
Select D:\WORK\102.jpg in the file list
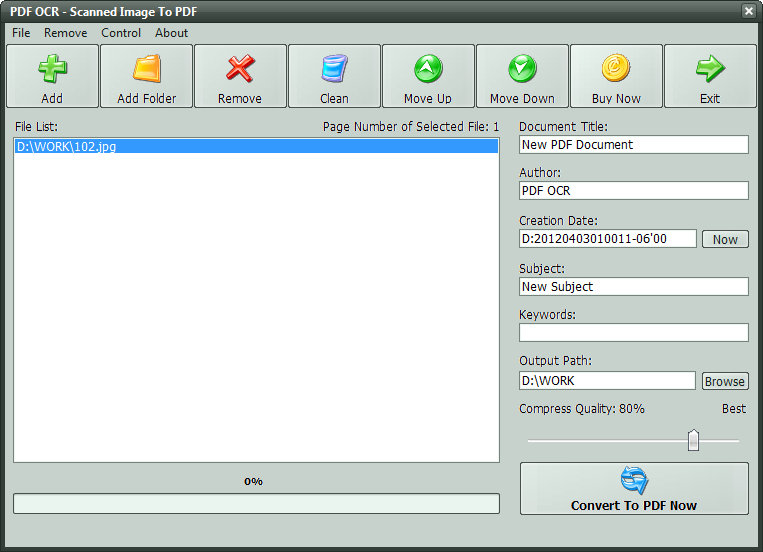click(256, 147)
